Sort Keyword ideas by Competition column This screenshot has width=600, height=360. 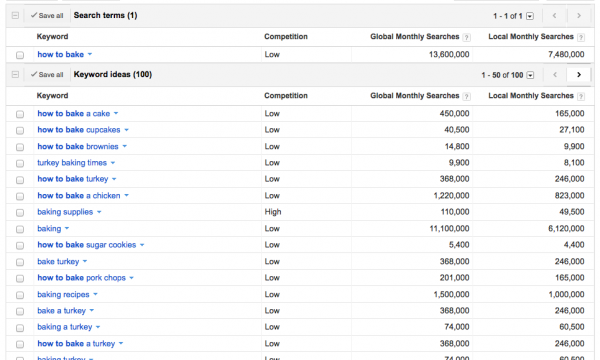coord(286,96)
